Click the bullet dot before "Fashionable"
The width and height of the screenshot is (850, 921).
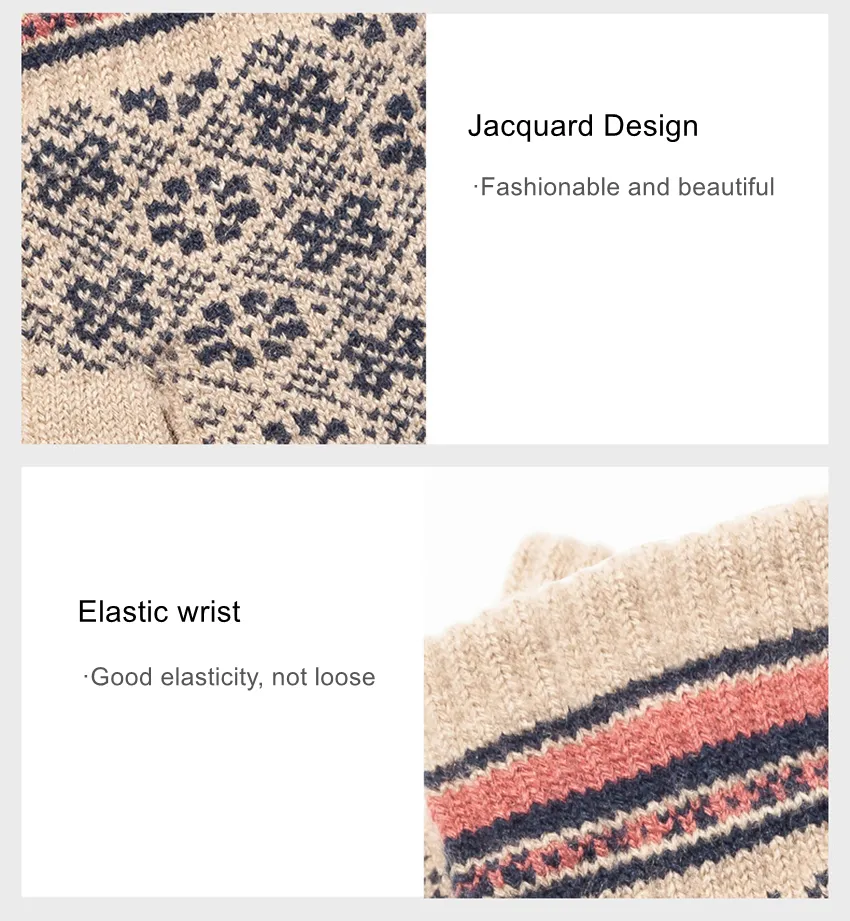pos(475,188)
